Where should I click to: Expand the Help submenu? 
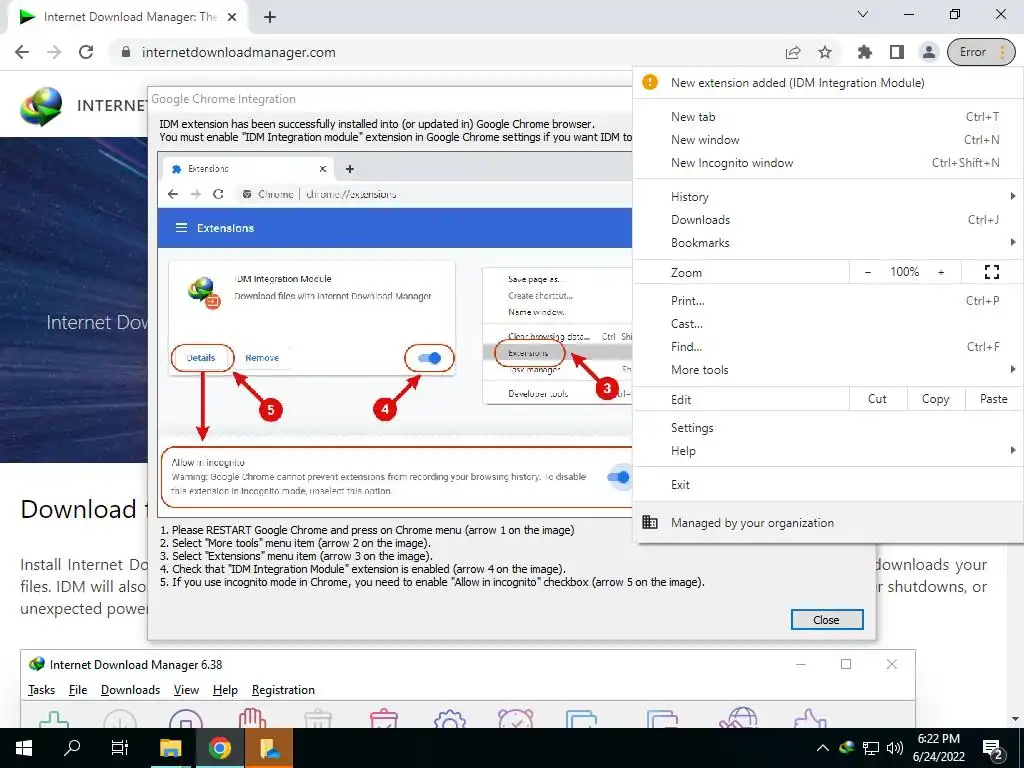(828, 451)
